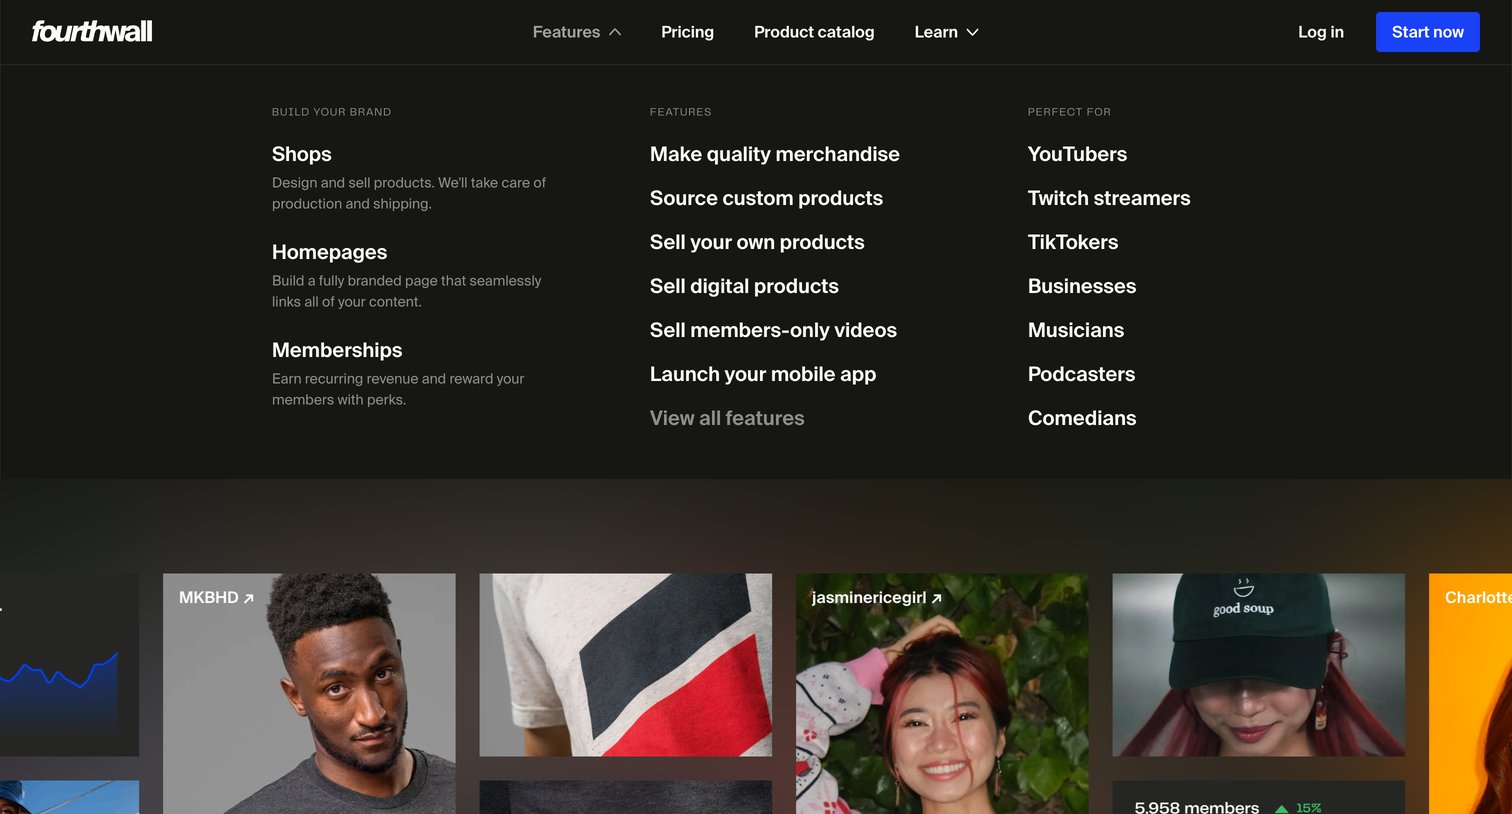Click the Shops description text
This screenshot has height=814, width=1512.
[409, 193]
